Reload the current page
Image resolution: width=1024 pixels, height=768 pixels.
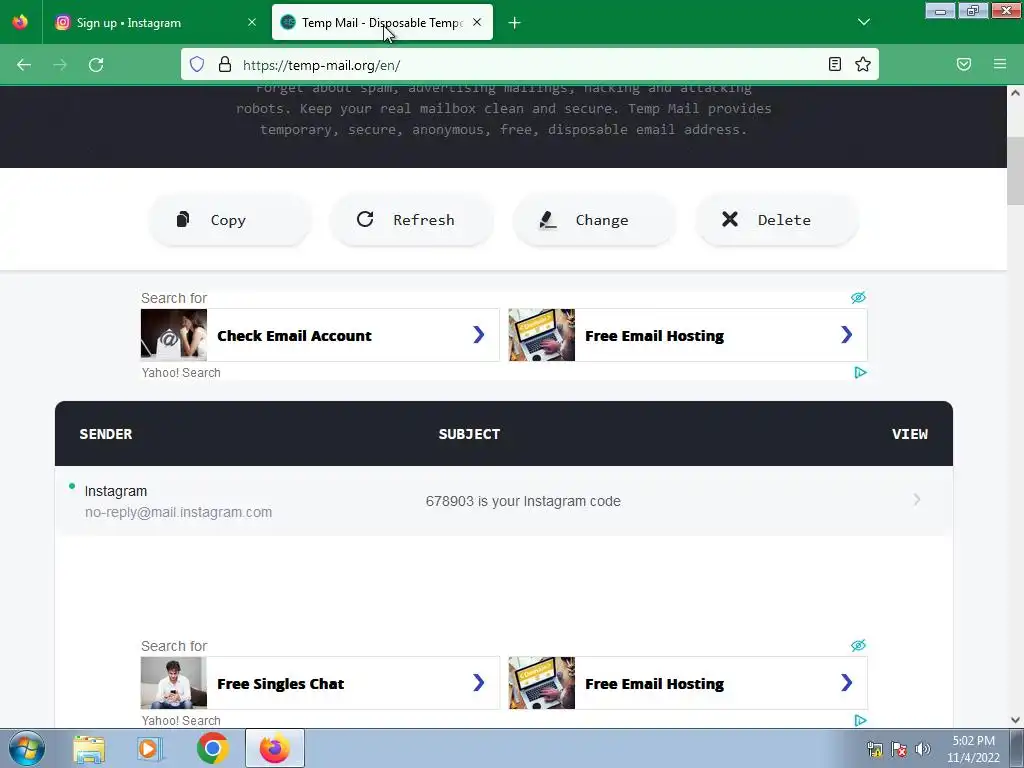tap(96, 65)
